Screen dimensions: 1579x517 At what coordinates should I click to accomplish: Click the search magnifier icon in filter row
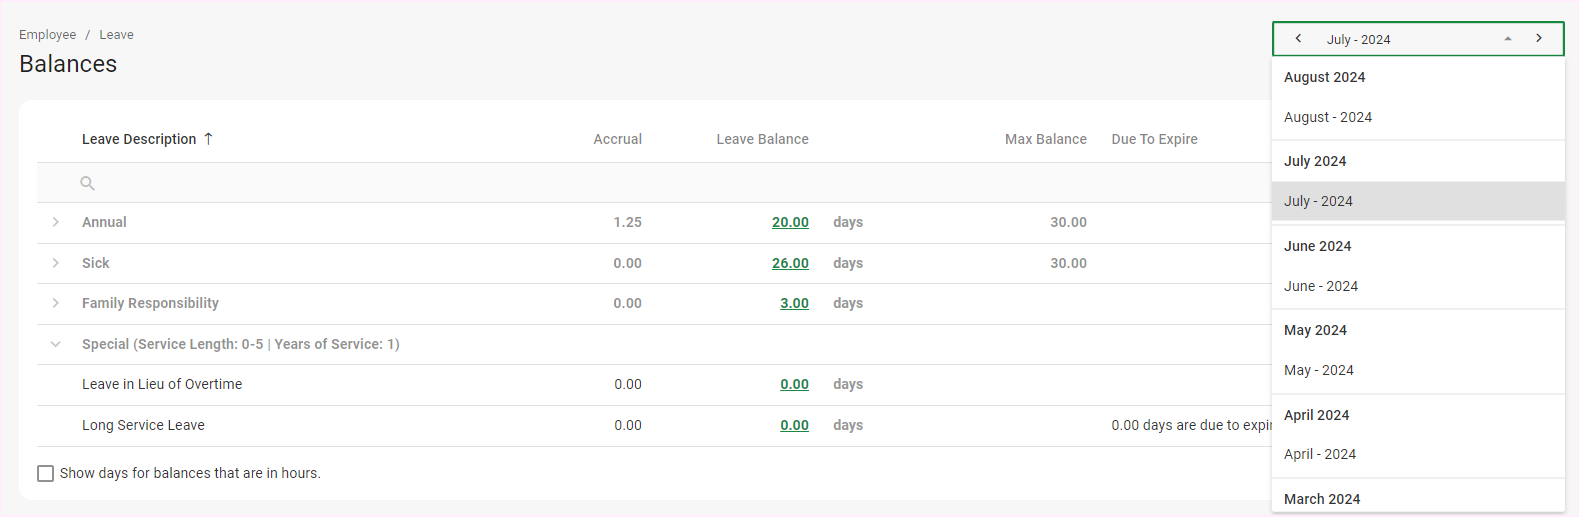[x=87, y=183]
